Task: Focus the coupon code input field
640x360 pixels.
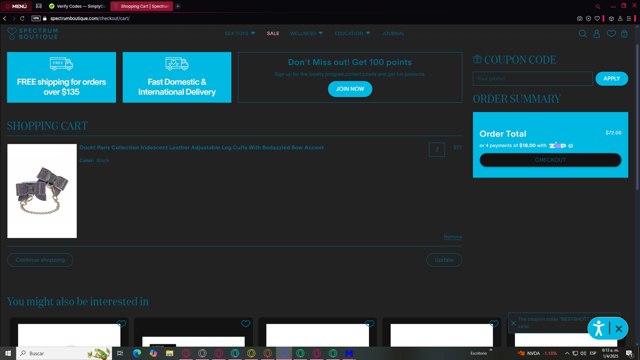Action: click(532, 78)
